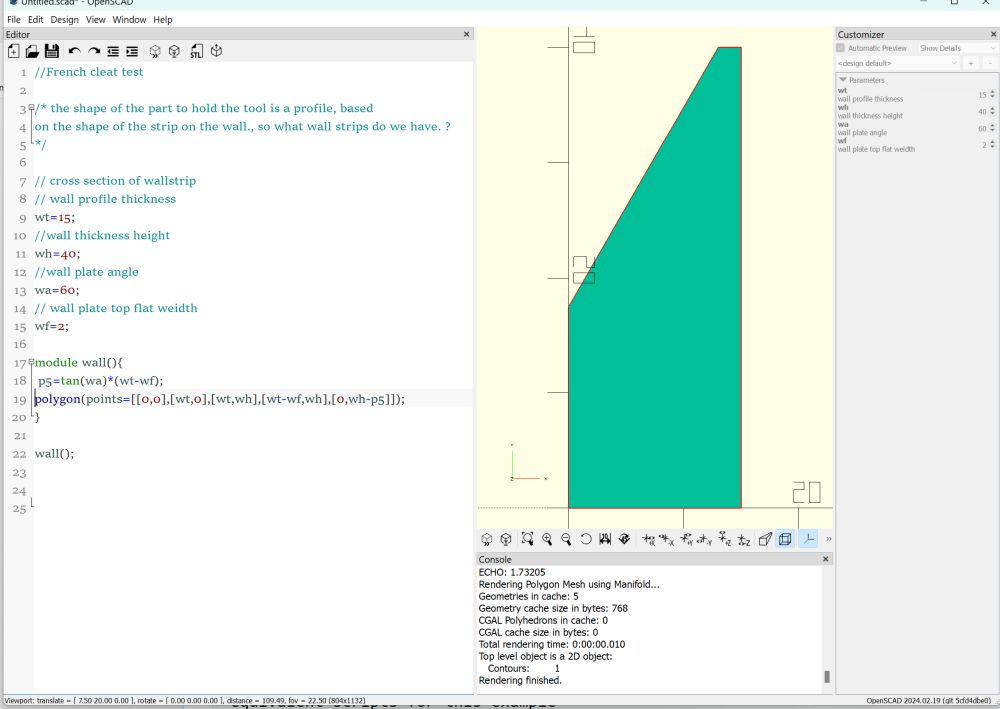Viewport: 1000px width, 709px height.
Task: Open the Design menu
Action: (64, 19)
